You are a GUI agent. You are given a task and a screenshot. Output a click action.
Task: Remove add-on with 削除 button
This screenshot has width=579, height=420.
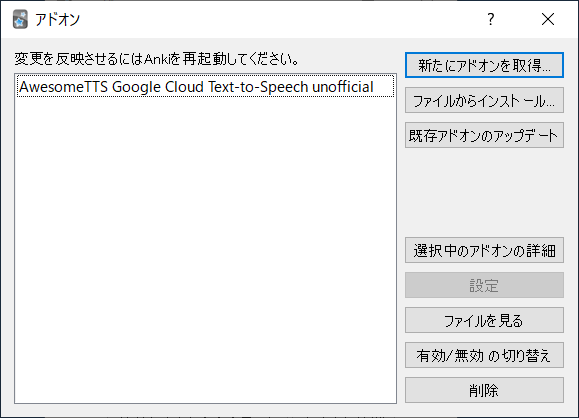click(484, 390)
